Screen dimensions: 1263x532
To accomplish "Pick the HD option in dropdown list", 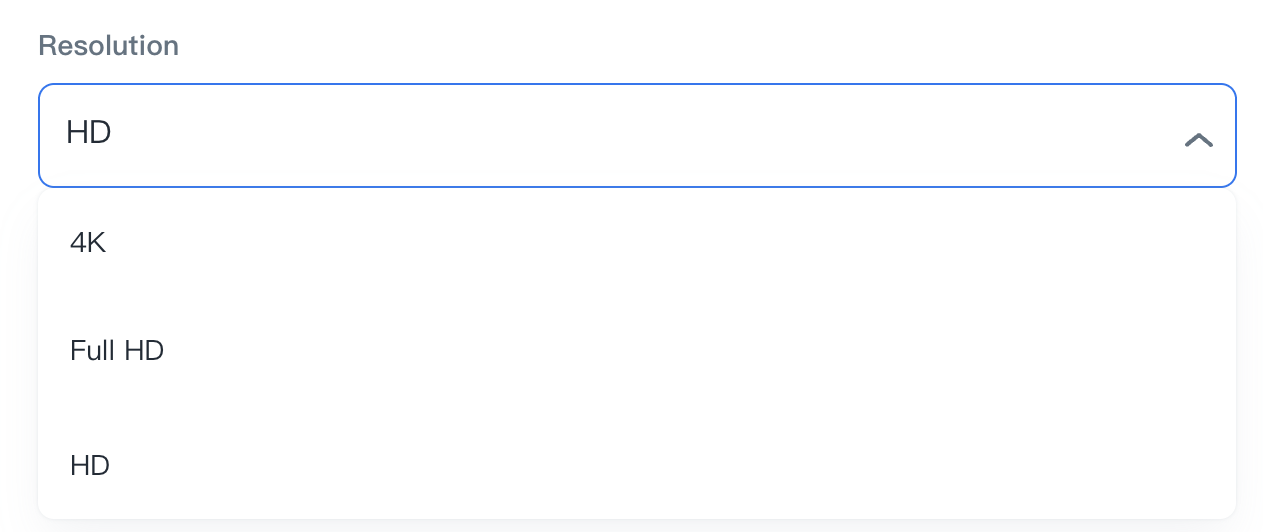I will coord(90,465).
